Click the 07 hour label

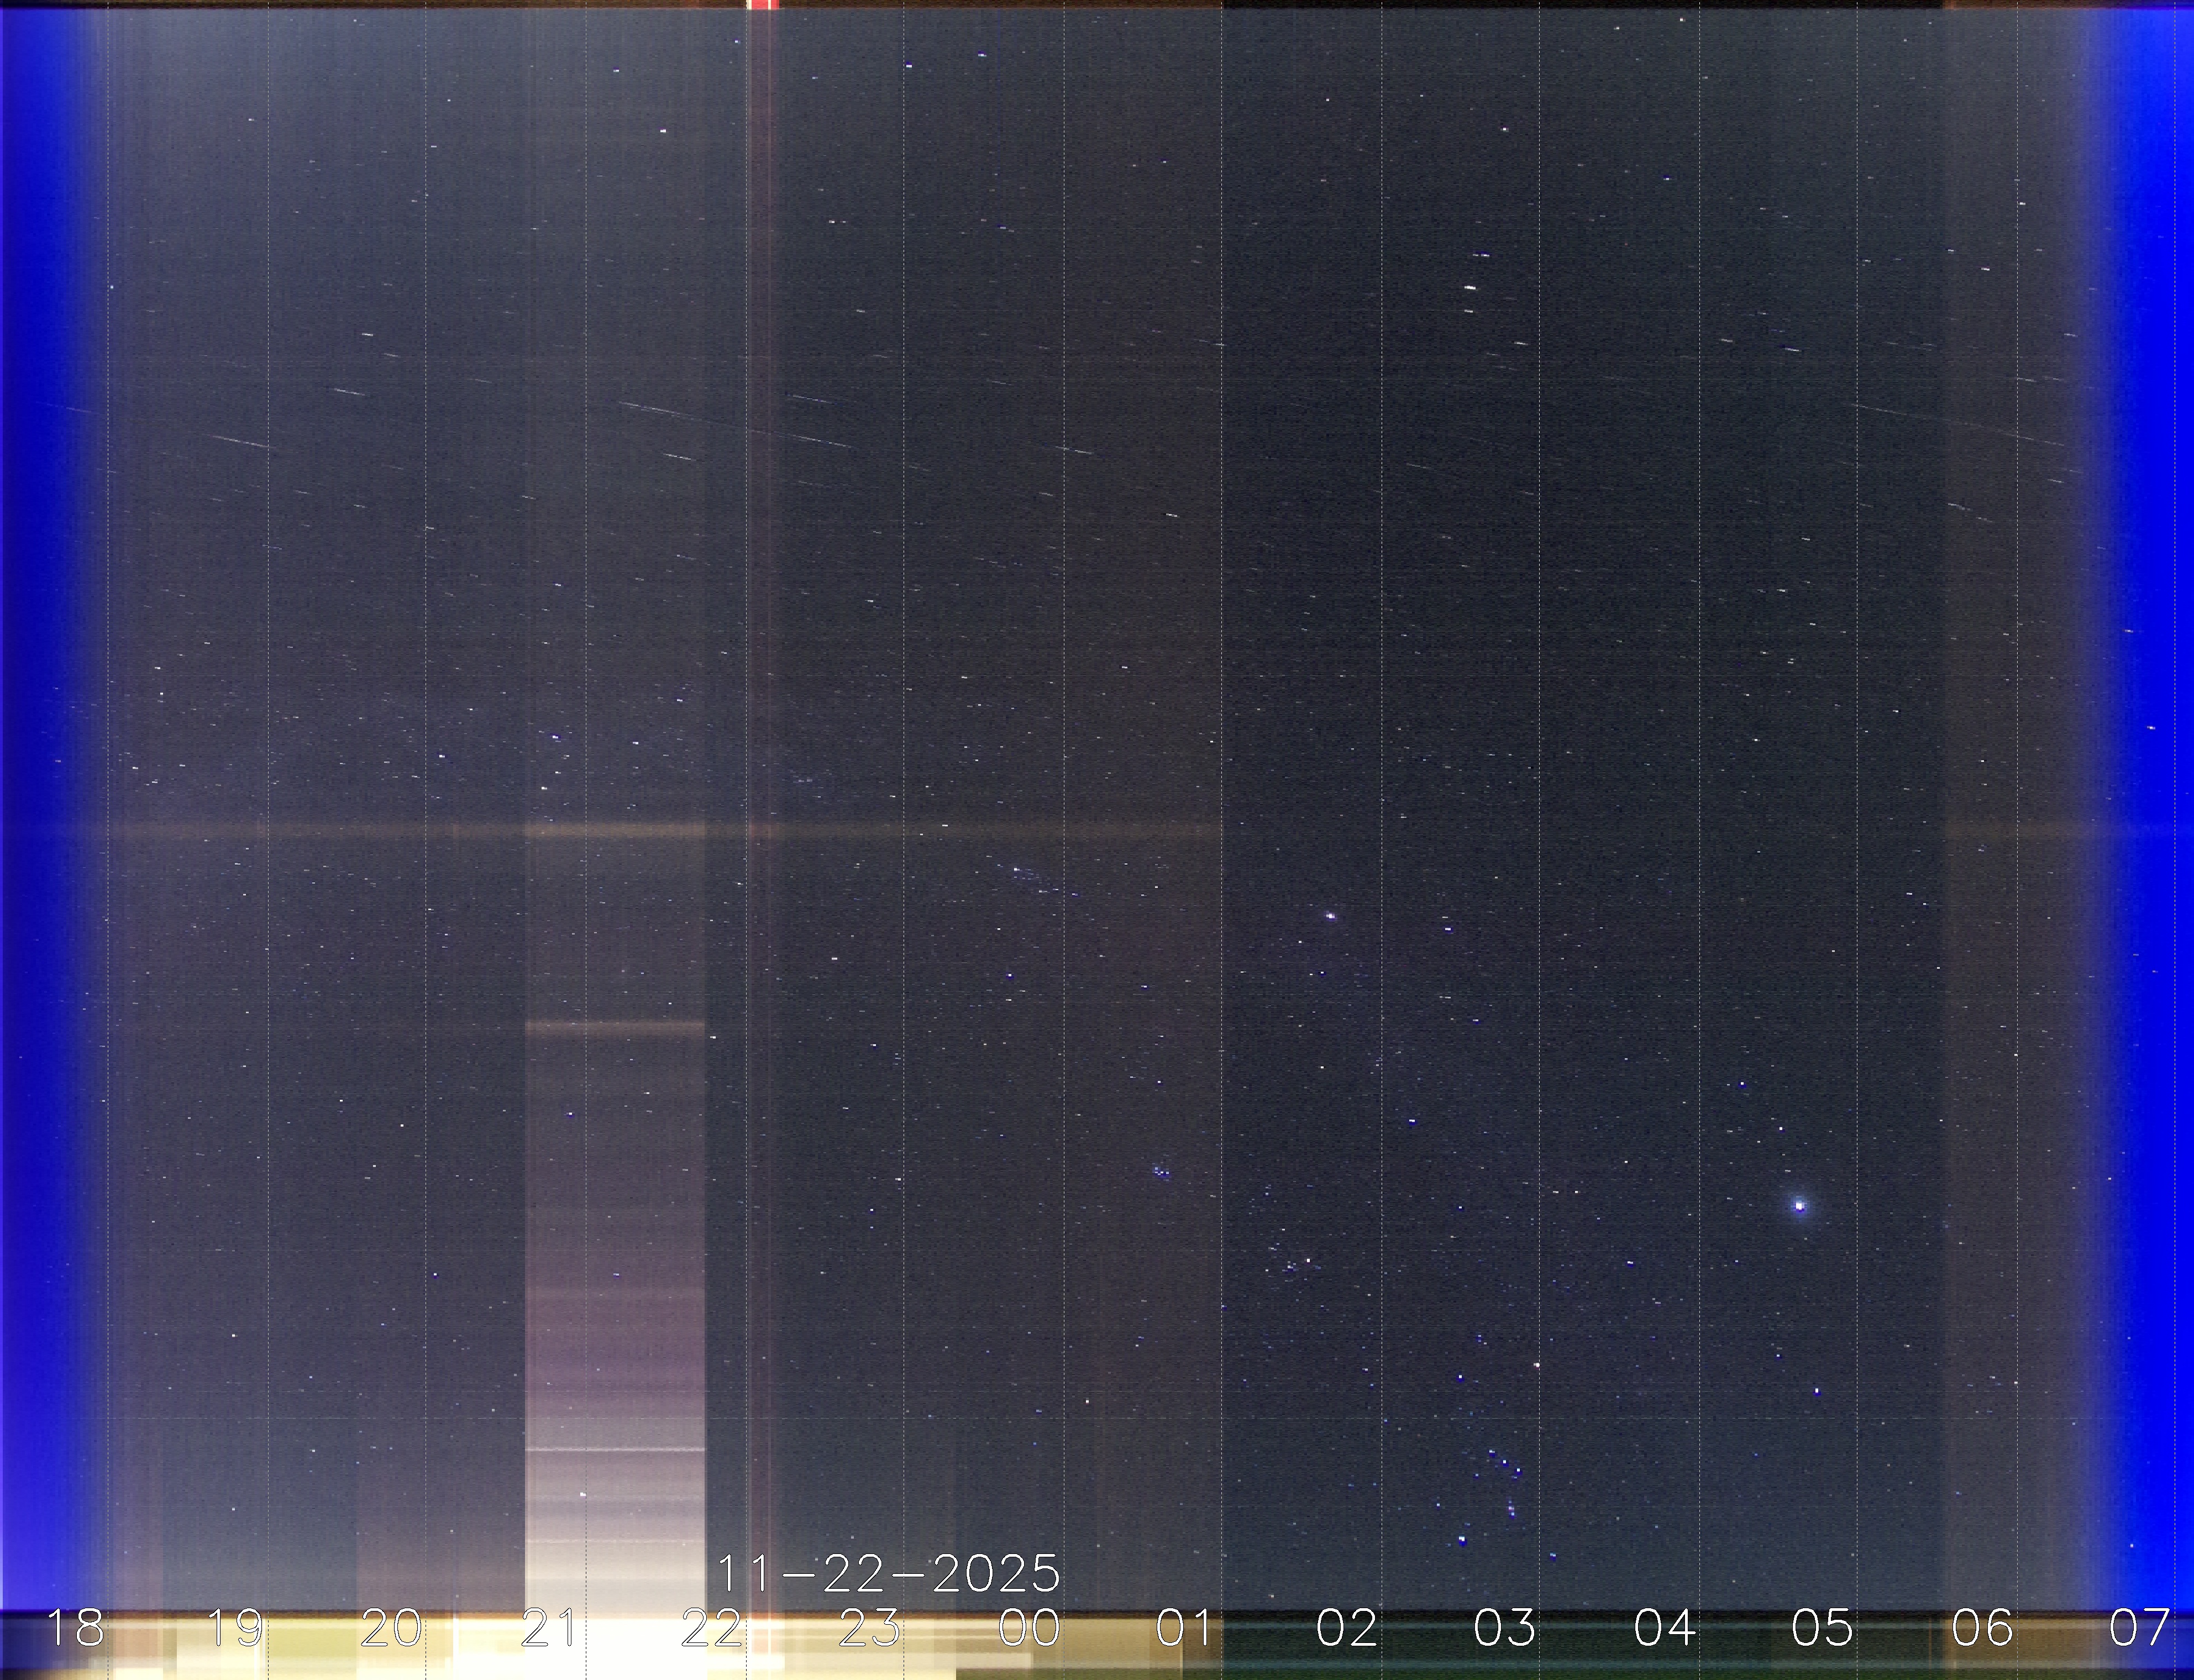point(2140,1628)
